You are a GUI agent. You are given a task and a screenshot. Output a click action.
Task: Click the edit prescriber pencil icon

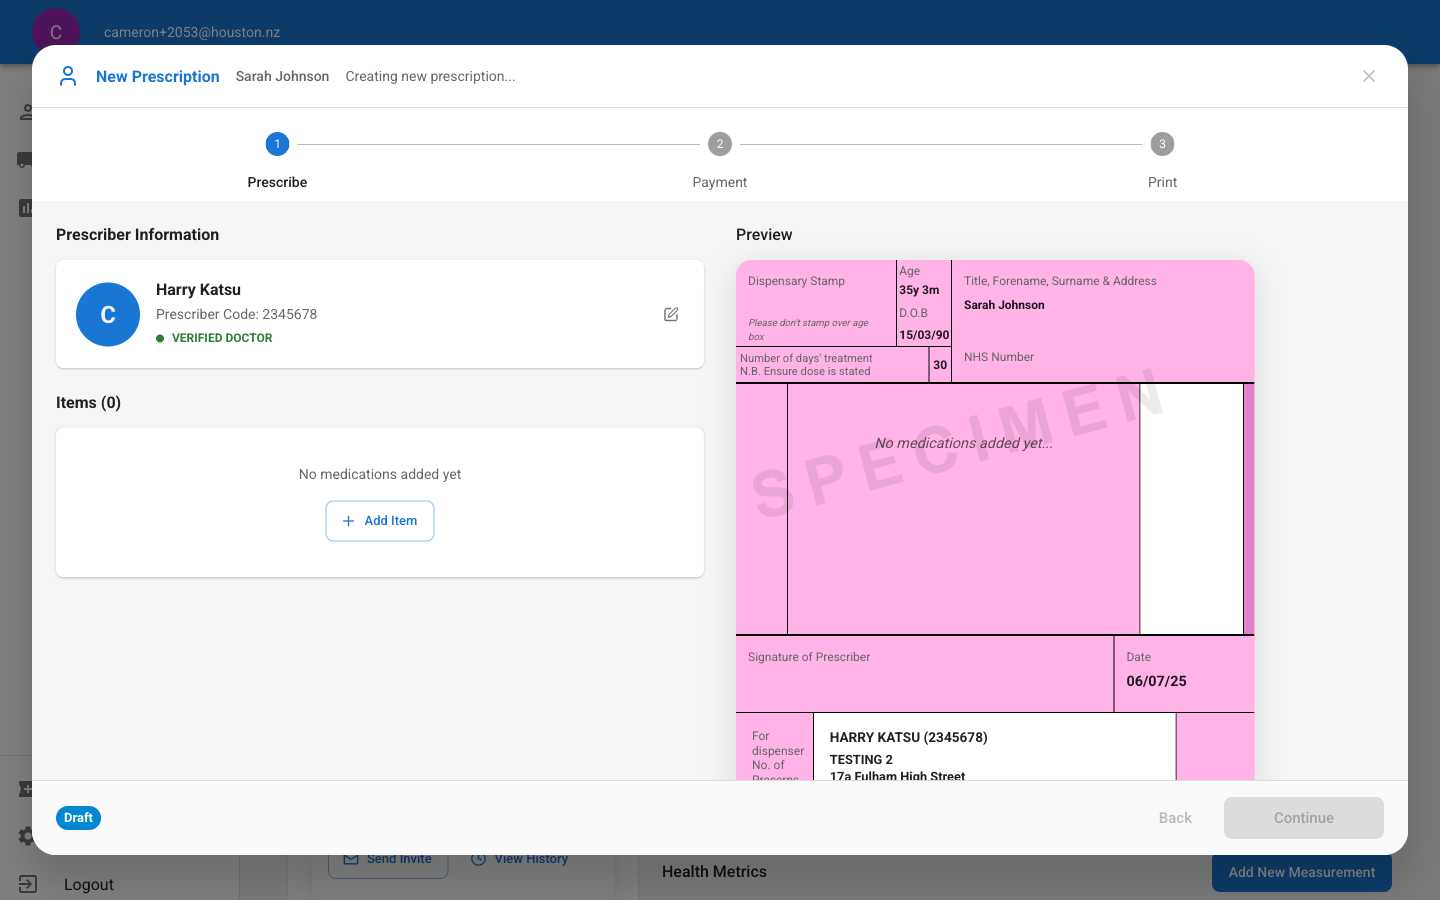click(671, 314)
